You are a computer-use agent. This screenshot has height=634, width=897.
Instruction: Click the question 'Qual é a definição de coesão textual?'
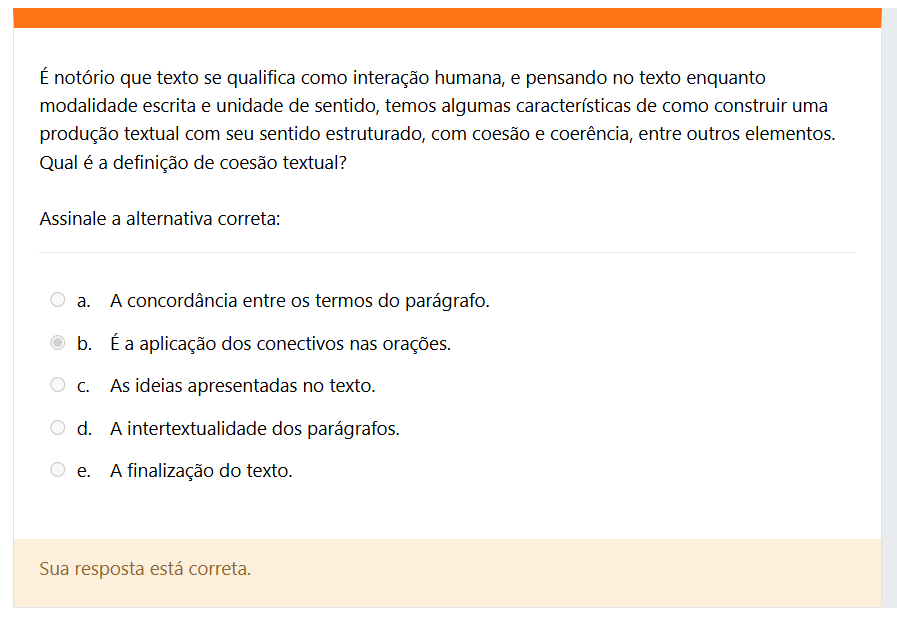[x=193, y=162]
